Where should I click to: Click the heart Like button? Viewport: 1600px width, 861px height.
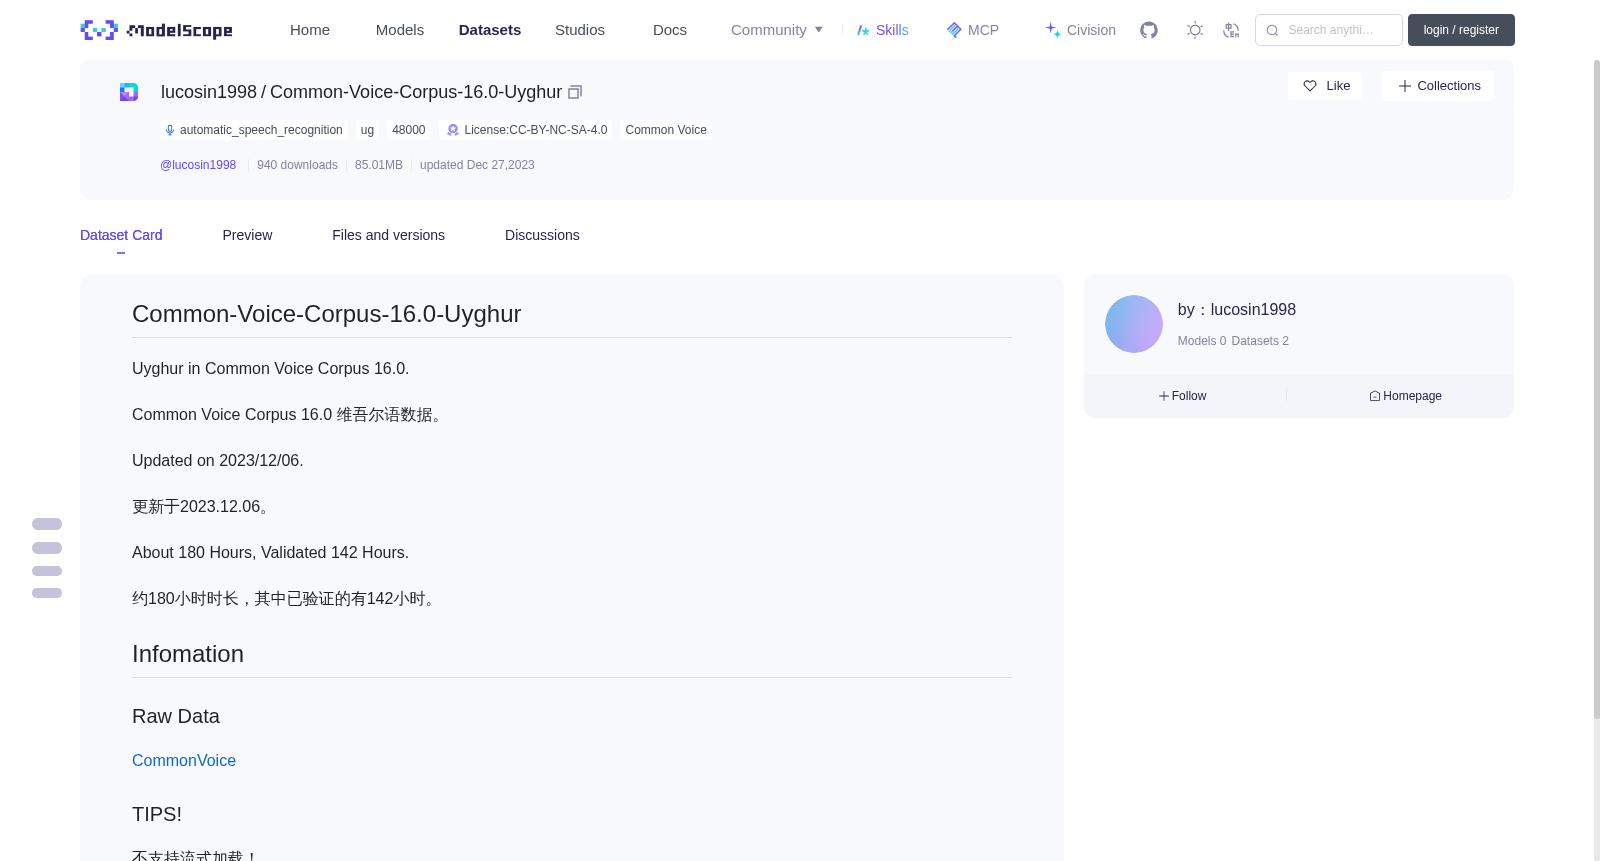[x=1325, y=86]
